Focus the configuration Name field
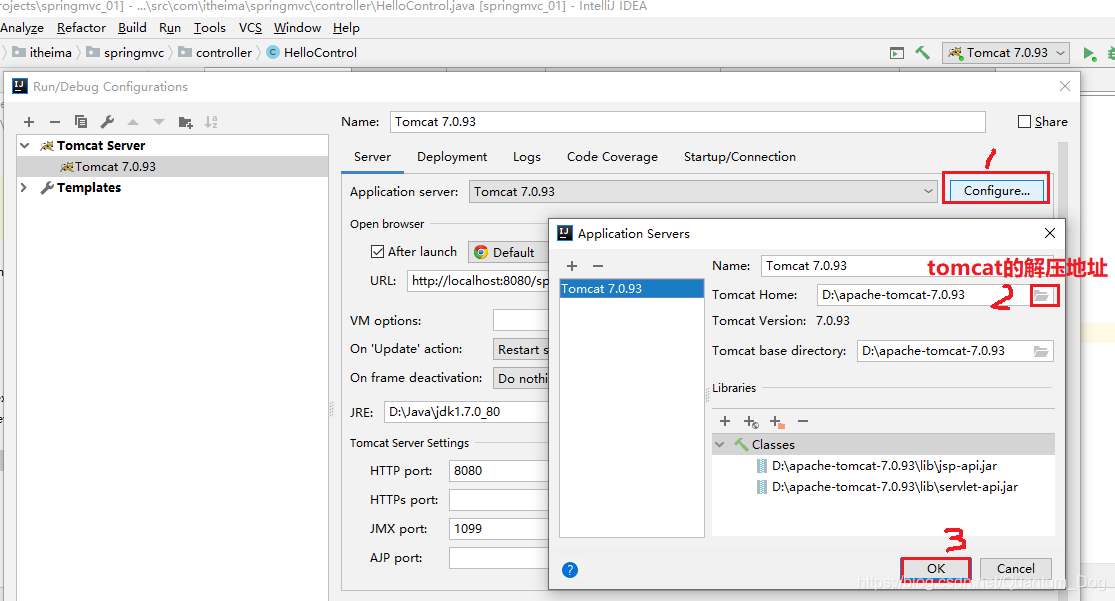Image resolution: width=1115 pixels, height=601 pixels. click(x=688, y=122)
